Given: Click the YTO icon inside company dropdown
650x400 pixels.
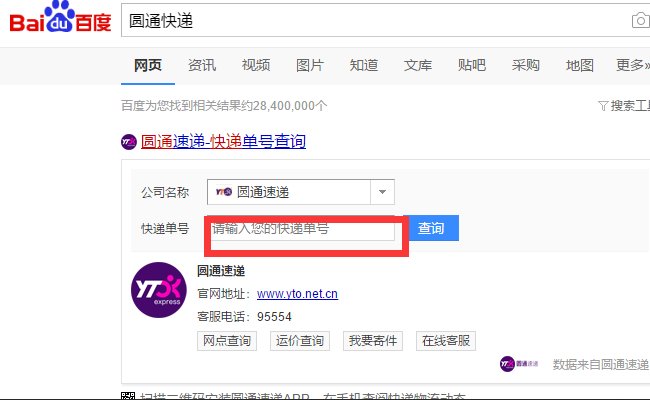Looking at the screenshot, I should (x=223, y=192).
